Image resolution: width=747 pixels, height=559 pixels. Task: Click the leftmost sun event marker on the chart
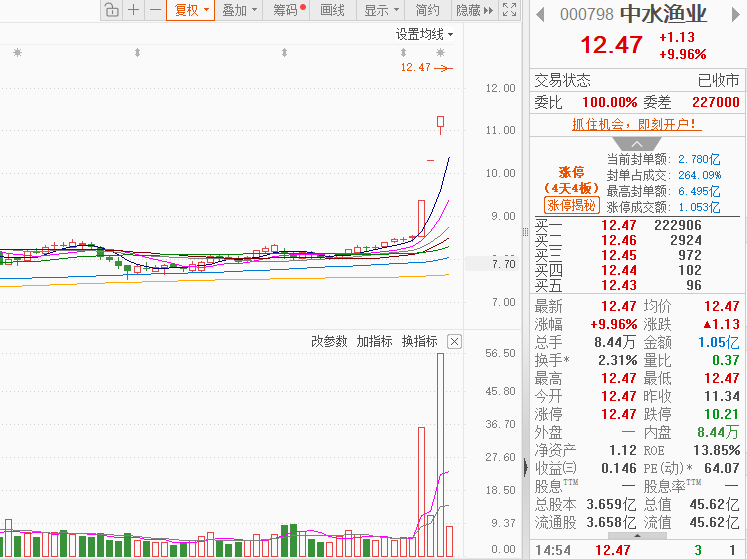(18, 52)
